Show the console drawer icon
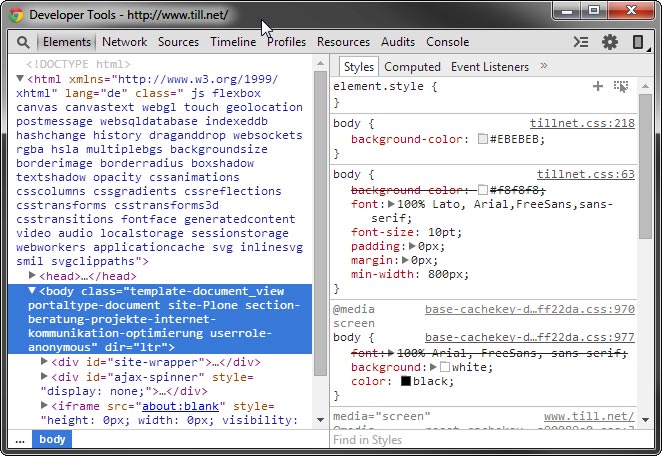The height and width of the screenshot is (456, 662). coord(580,42)
